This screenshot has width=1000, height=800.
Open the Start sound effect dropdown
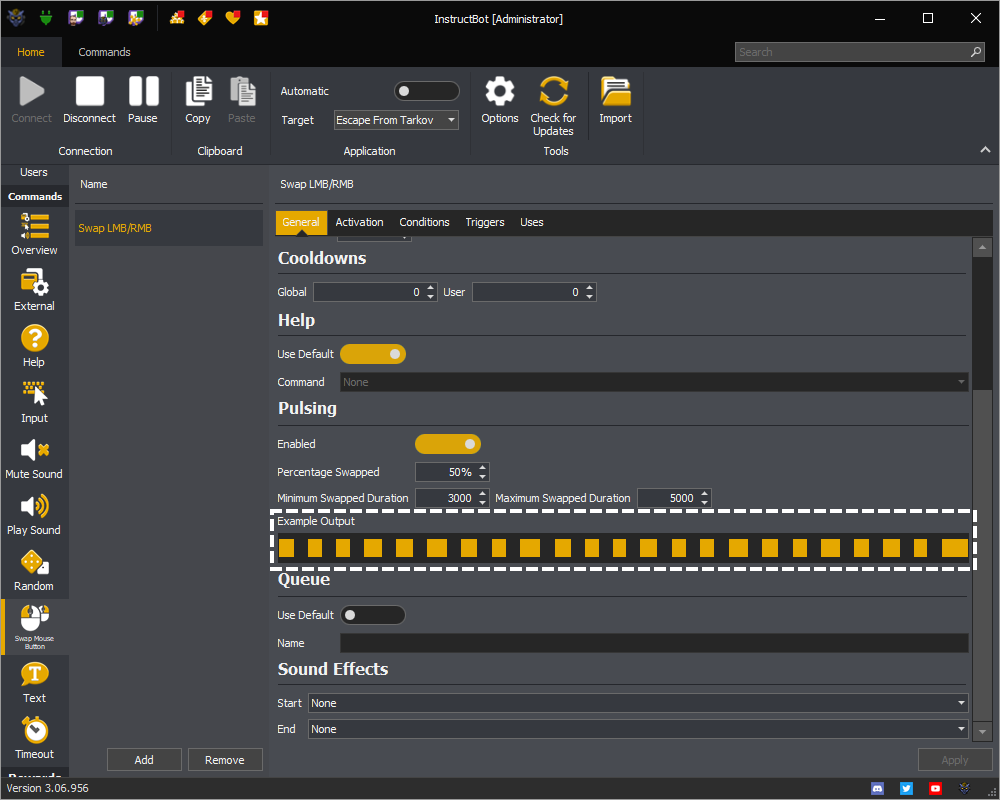638,703
